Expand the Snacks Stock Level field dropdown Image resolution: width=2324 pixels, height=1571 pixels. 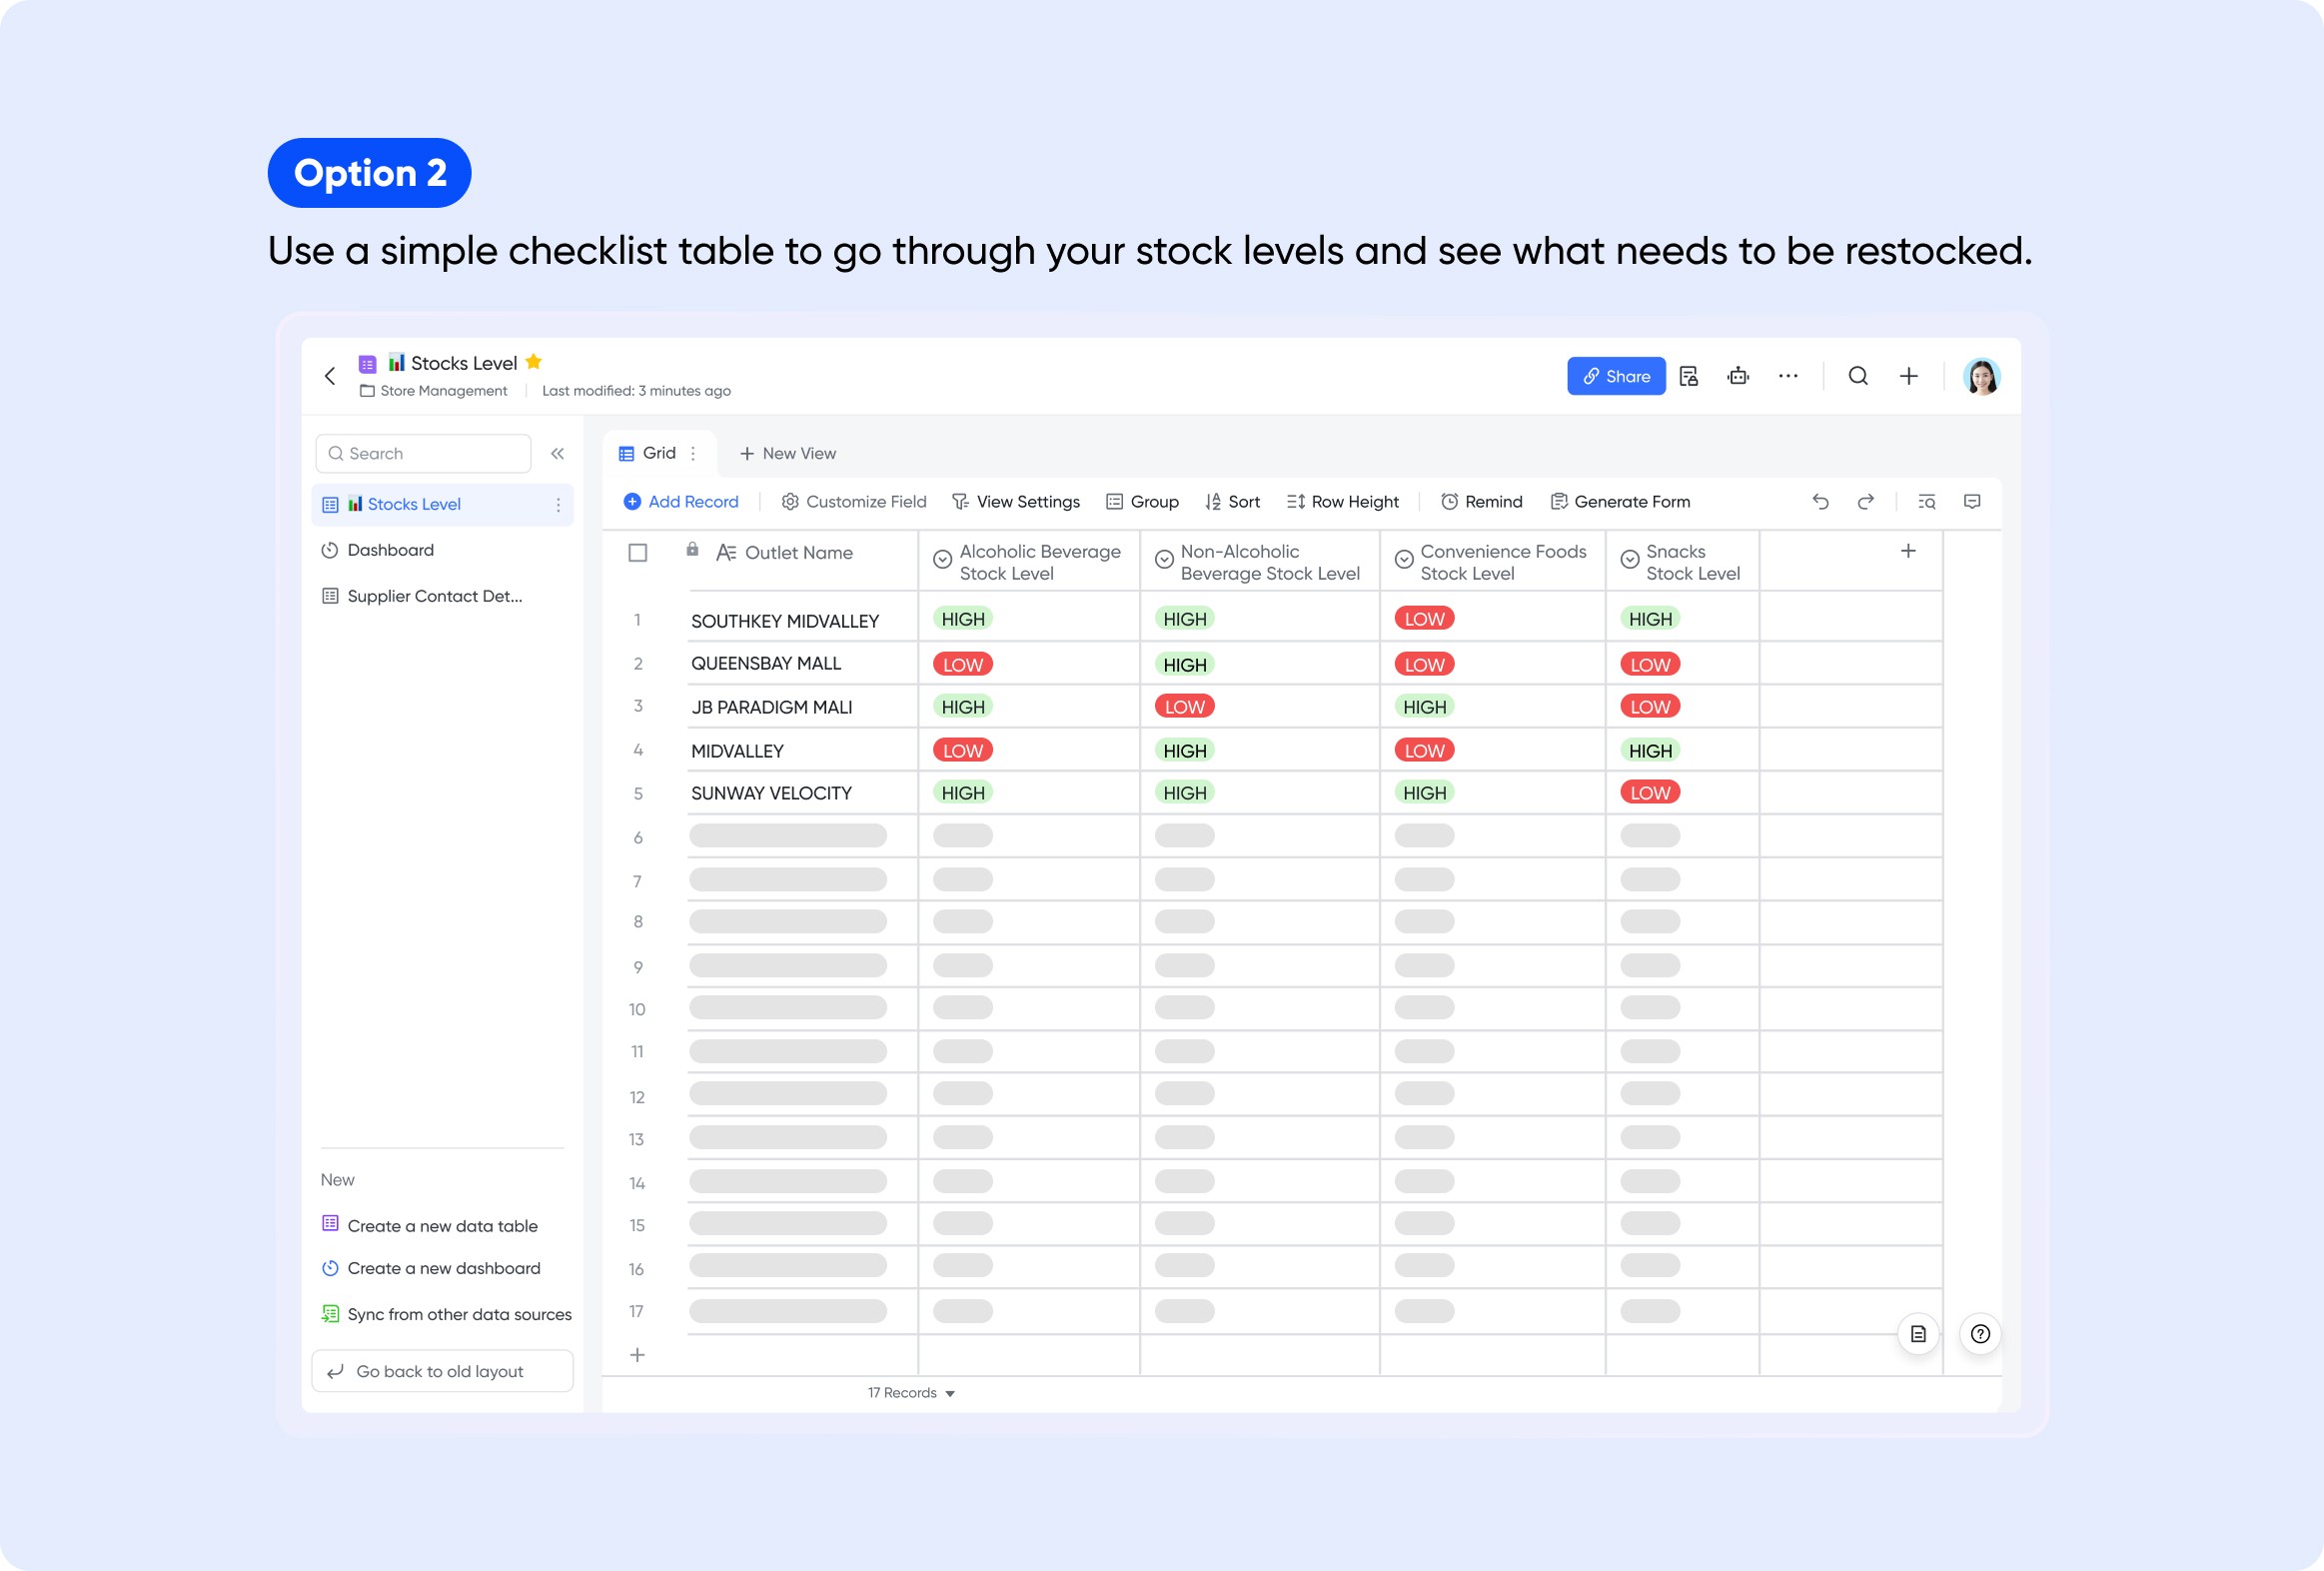click(x=1629, y=560)
